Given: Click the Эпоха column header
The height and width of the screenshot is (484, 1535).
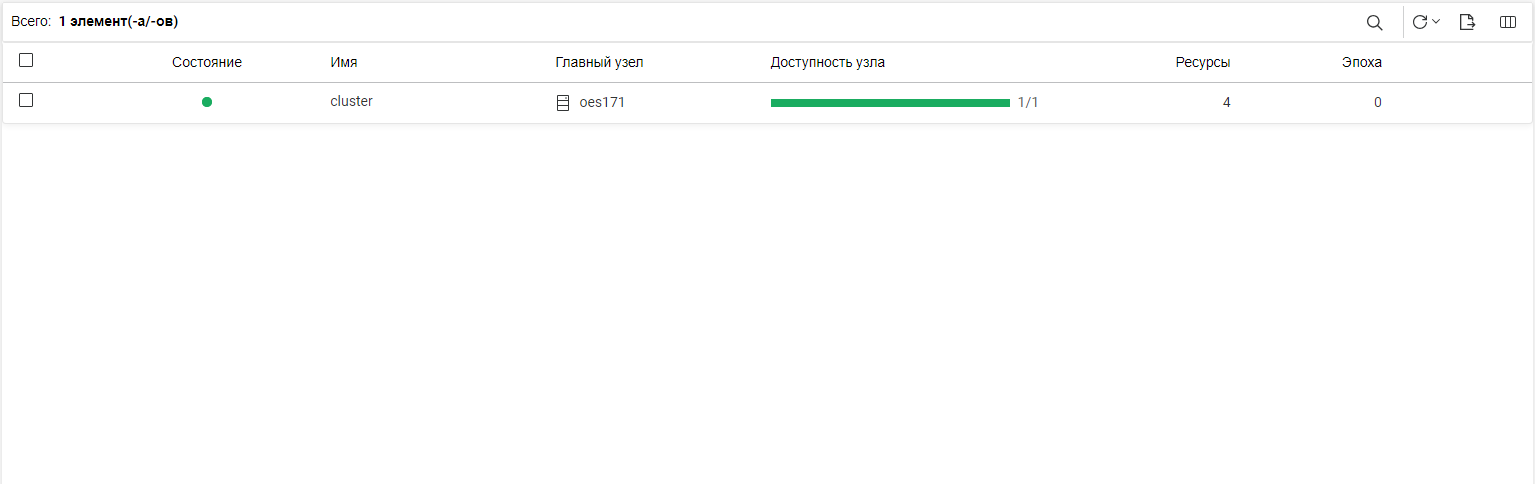Looking at the screenshot, I should click(1362, 62).
